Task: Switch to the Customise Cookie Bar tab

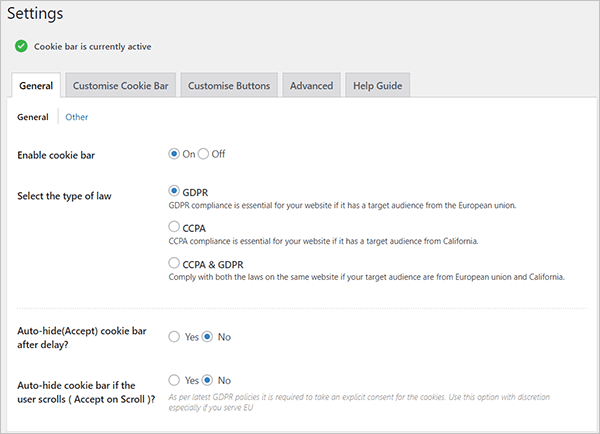Action: [121, 85]
